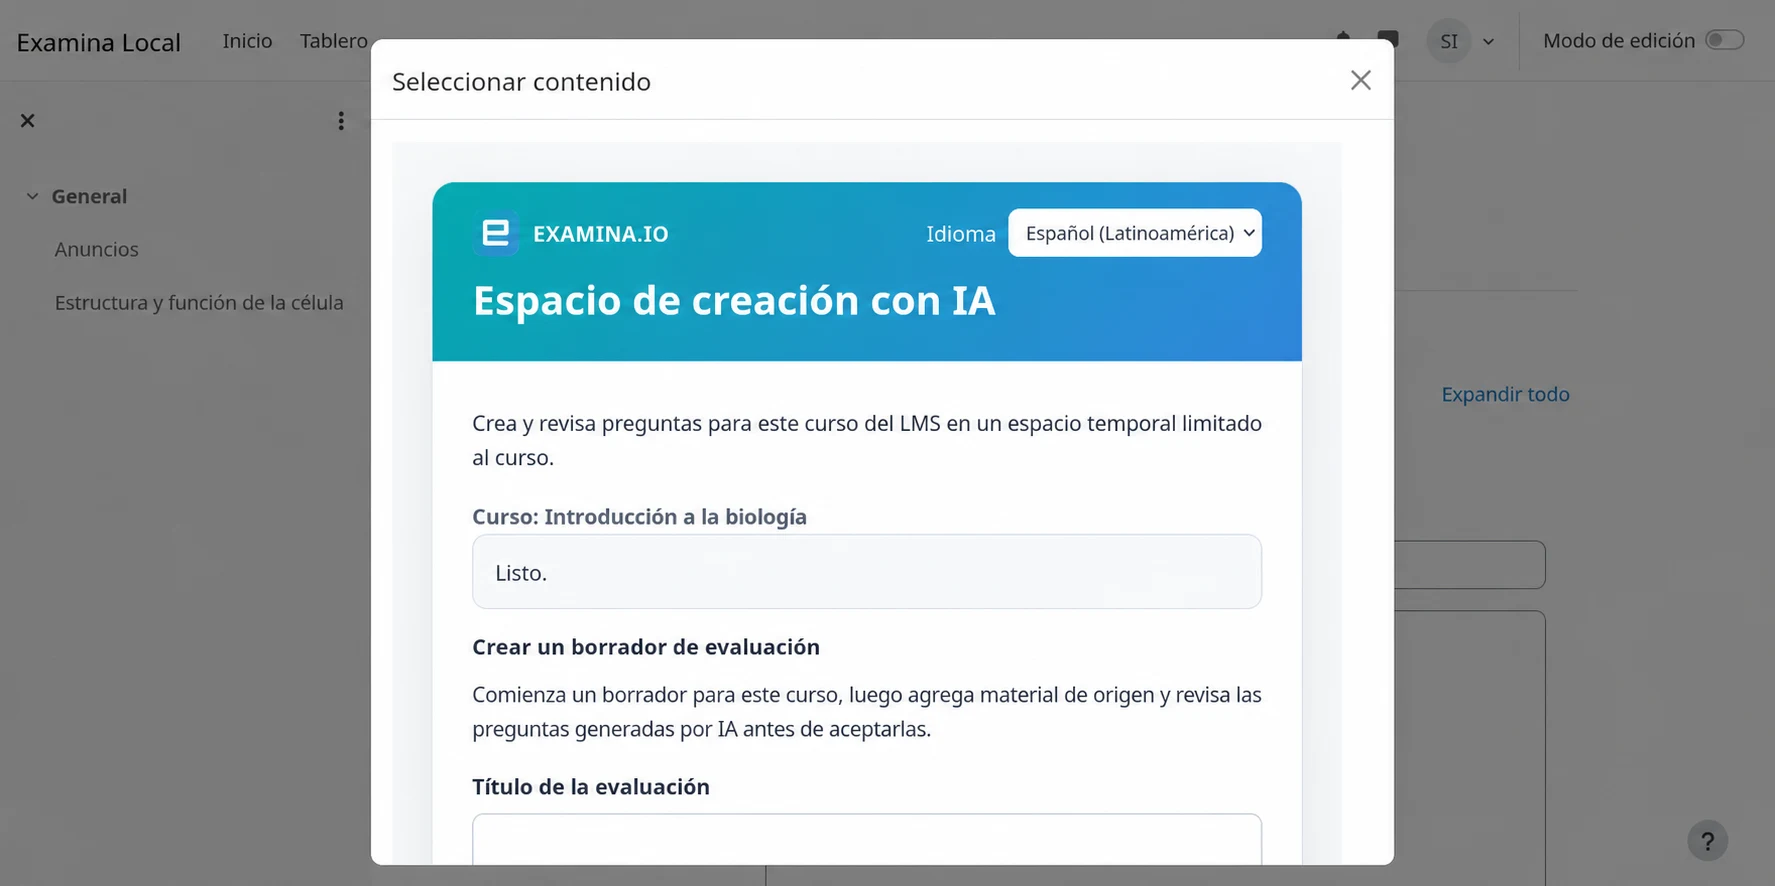Click the Expandir todo link

[x=1505, y=394]
